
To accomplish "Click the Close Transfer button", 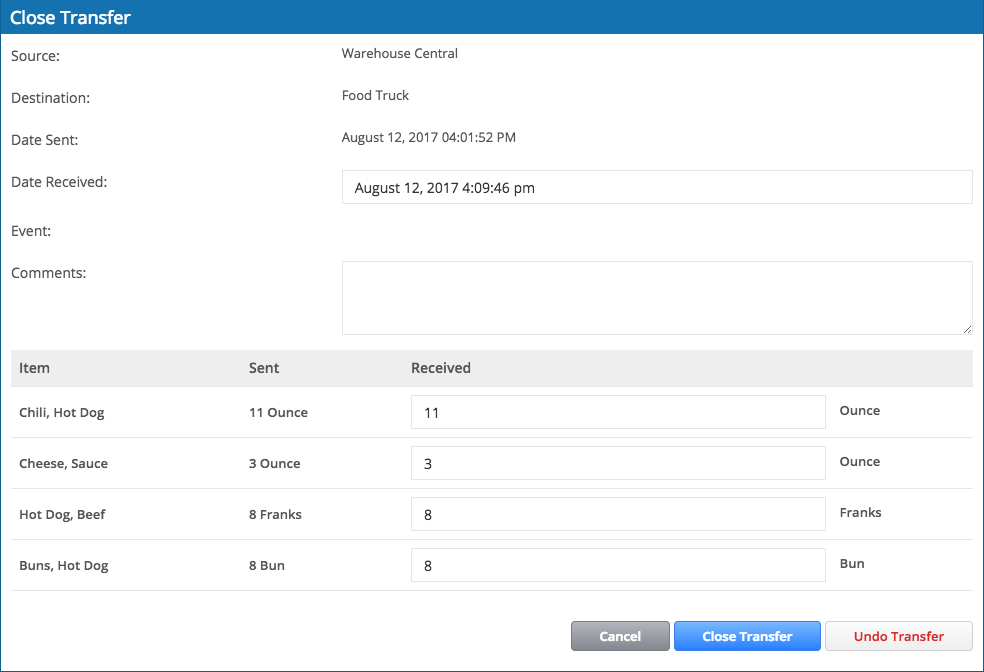I will click(747, 636).
